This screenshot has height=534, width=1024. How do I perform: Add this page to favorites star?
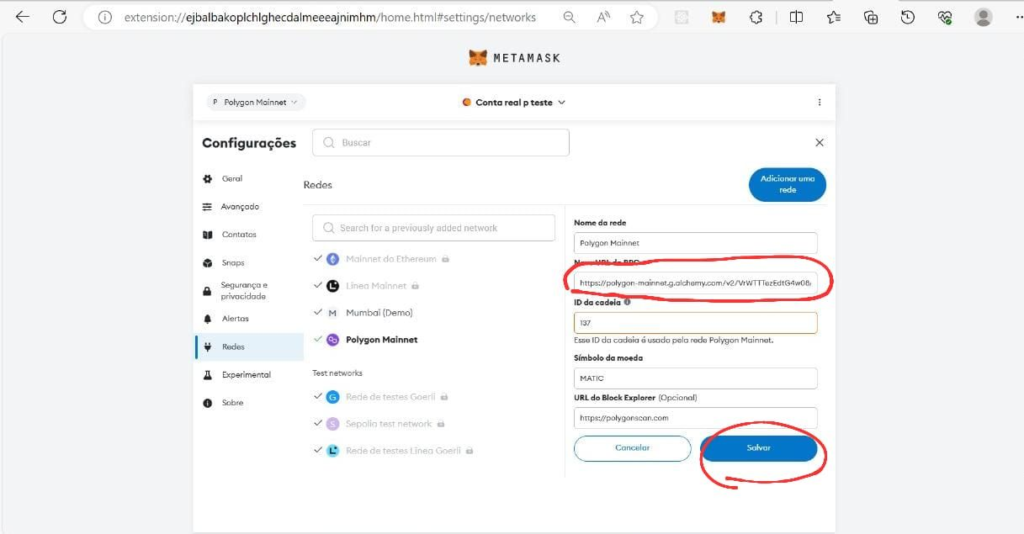point(637,18)
